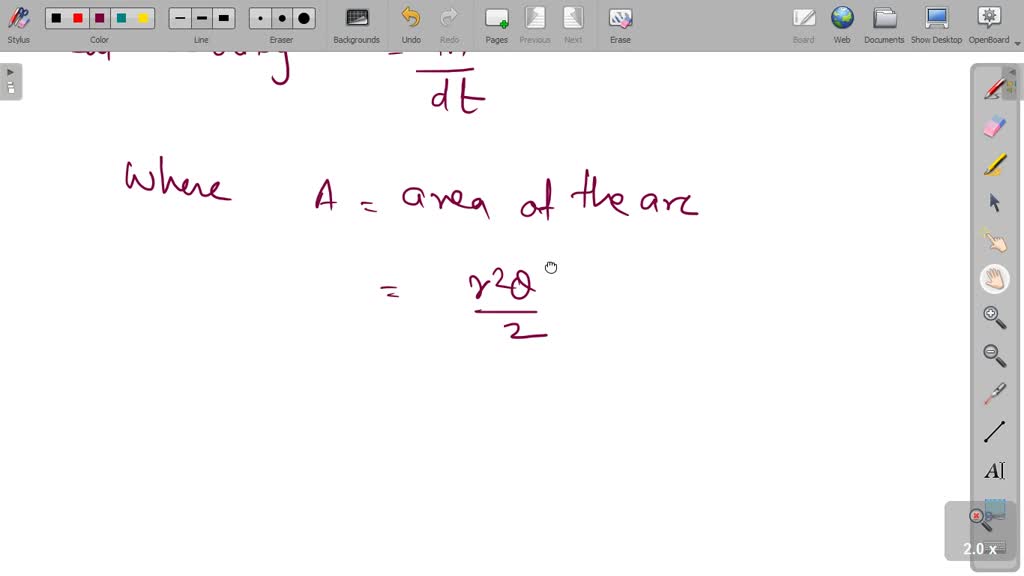Undo the last stroke
This screenshot has width=1024, height=576.
[x=411, y=25]
